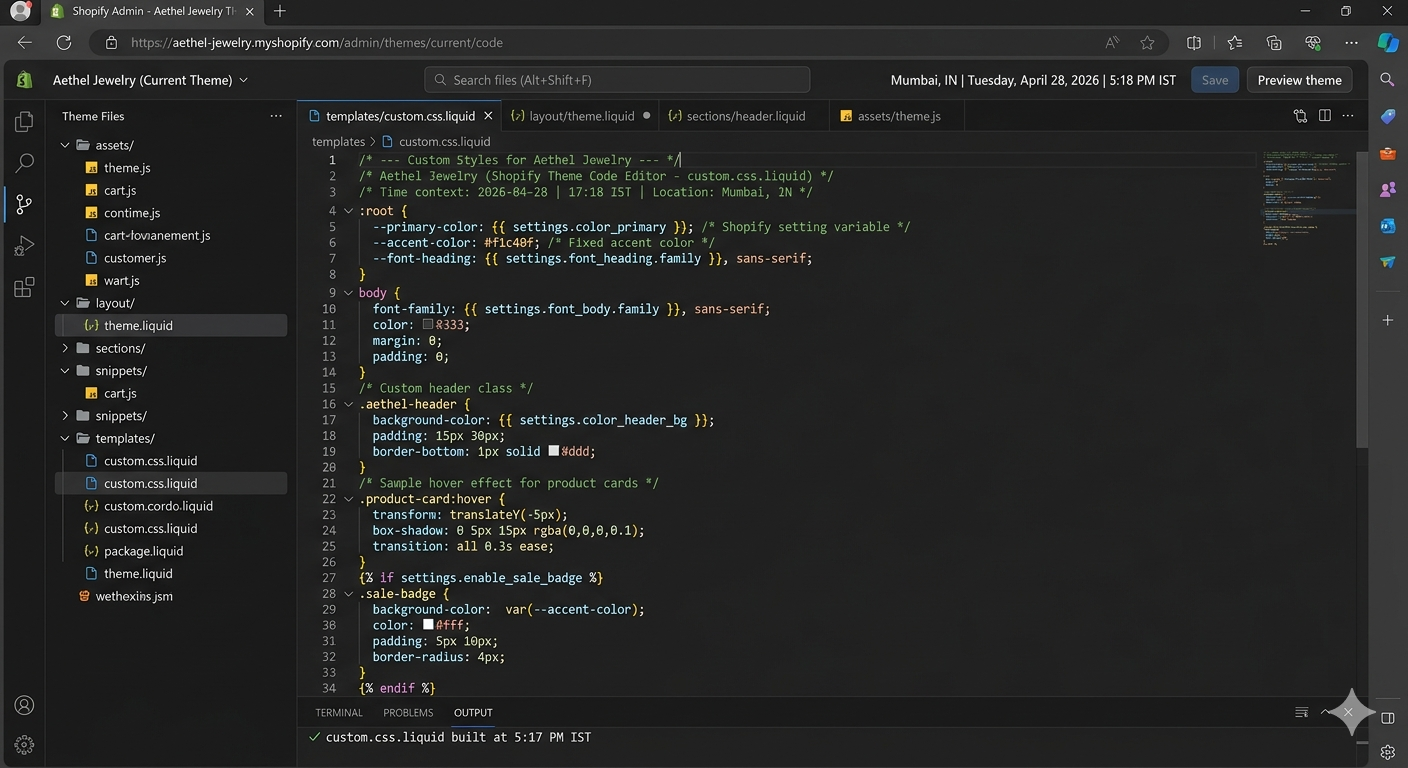The image size is (1408, 768).
Task: Open browser Collections
Action: pyautogui.click(x=1274, y=43)
